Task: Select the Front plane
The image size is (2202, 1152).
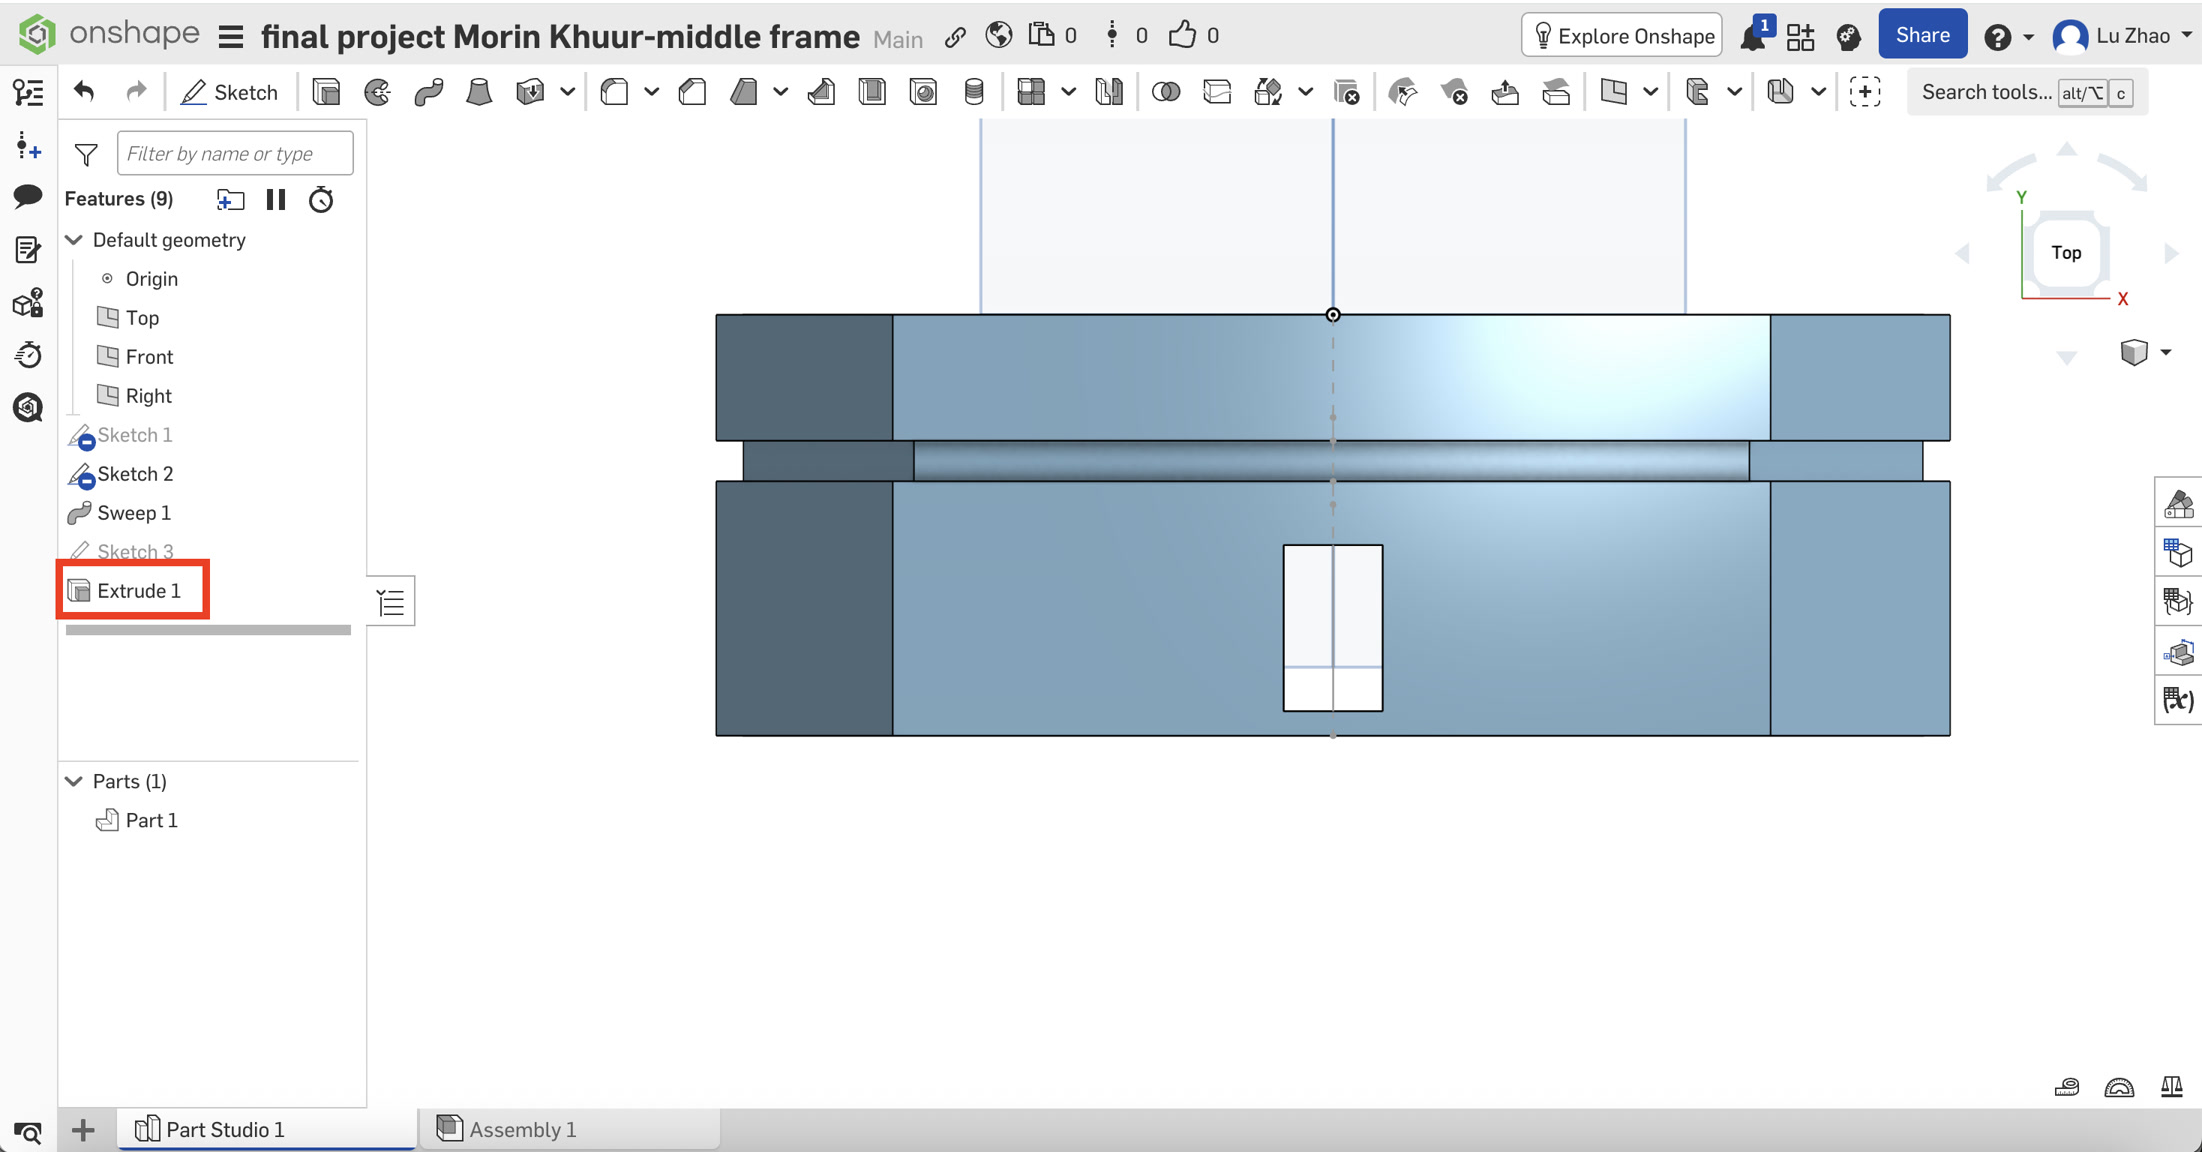Action: pyautogui.click(x=149, y=357)
